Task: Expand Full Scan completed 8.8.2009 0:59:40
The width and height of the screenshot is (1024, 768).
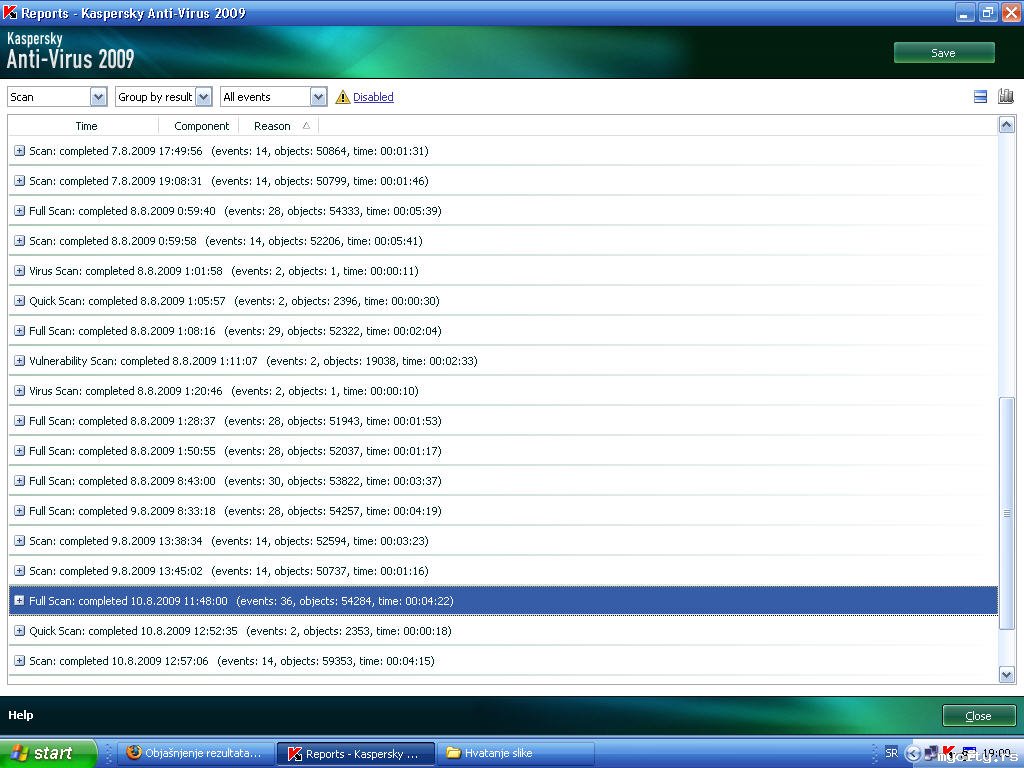Action: [x=20, y=211]
